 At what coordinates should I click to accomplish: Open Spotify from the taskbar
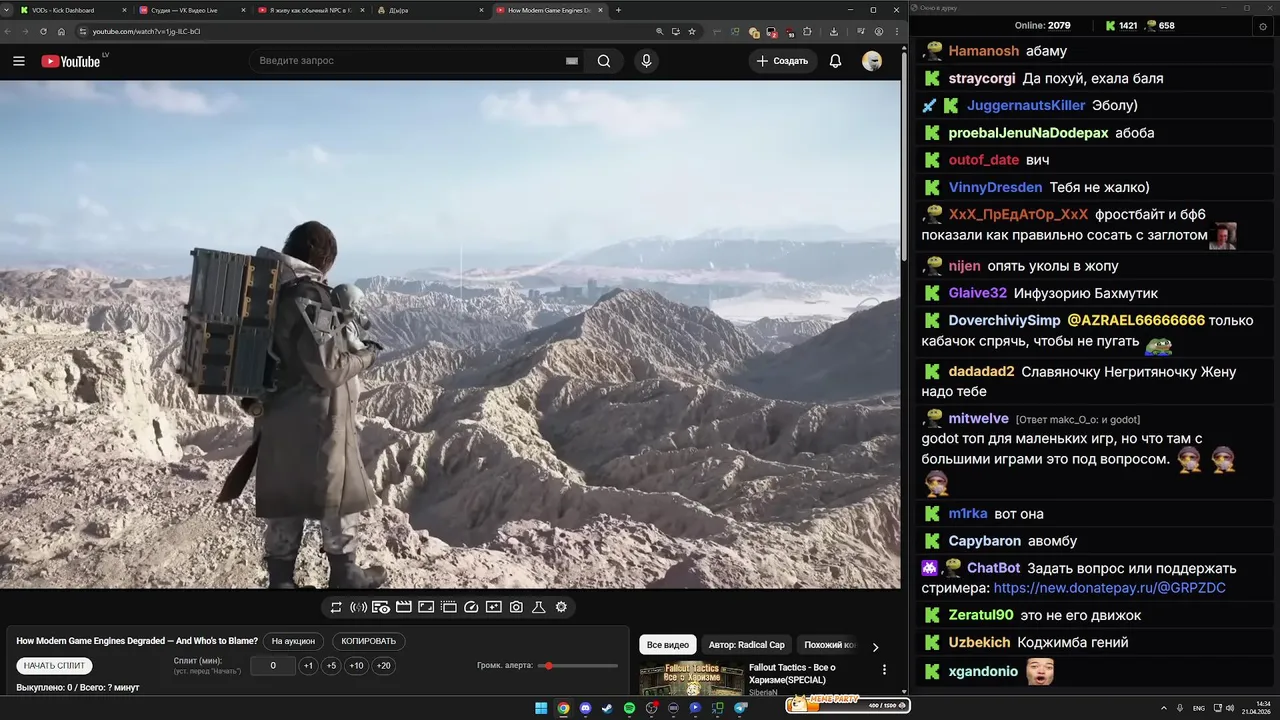click(629, 708)
